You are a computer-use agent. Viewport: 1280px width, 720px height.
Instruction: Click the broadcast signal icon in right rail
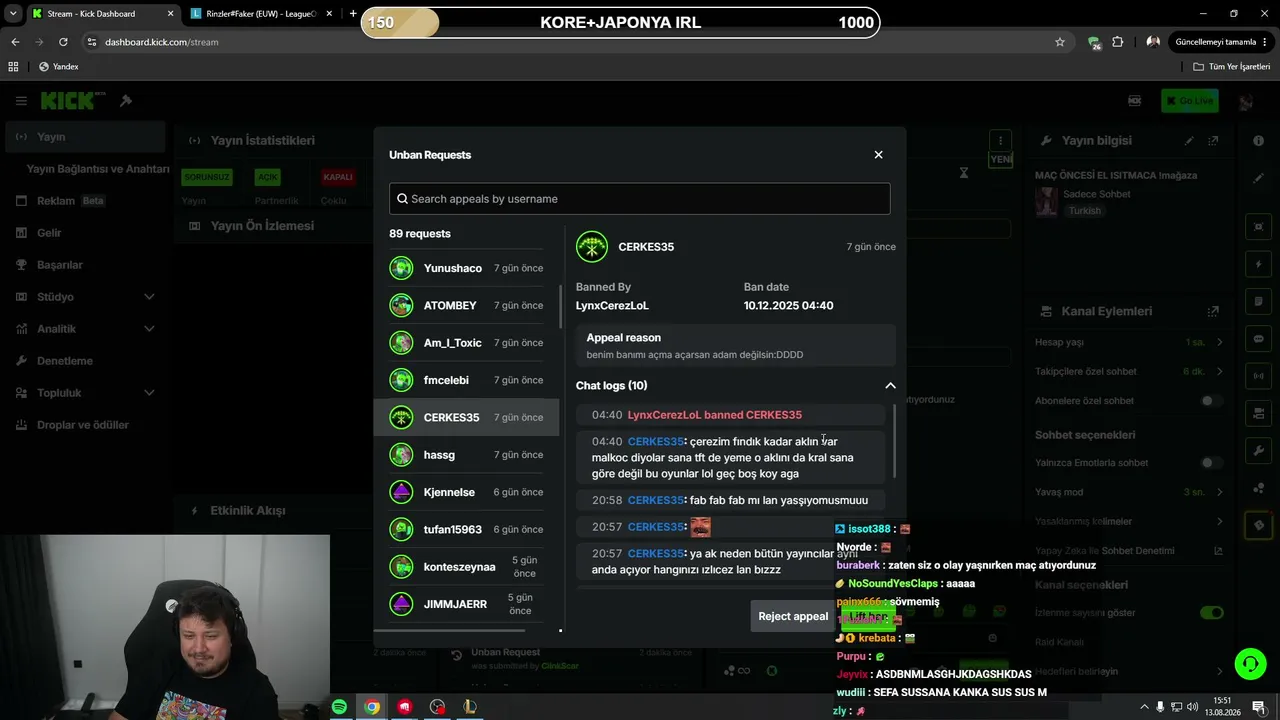point(1258,376)
